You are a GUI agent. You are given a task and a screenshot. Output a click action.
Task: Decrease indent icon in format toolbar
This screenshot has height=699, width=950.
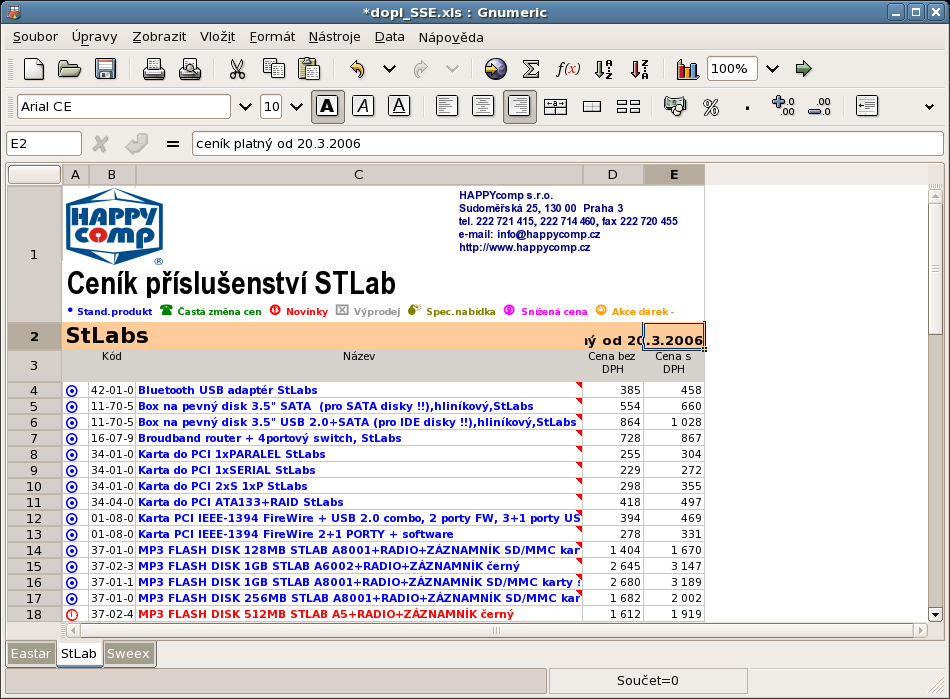[x=867, y=107]
